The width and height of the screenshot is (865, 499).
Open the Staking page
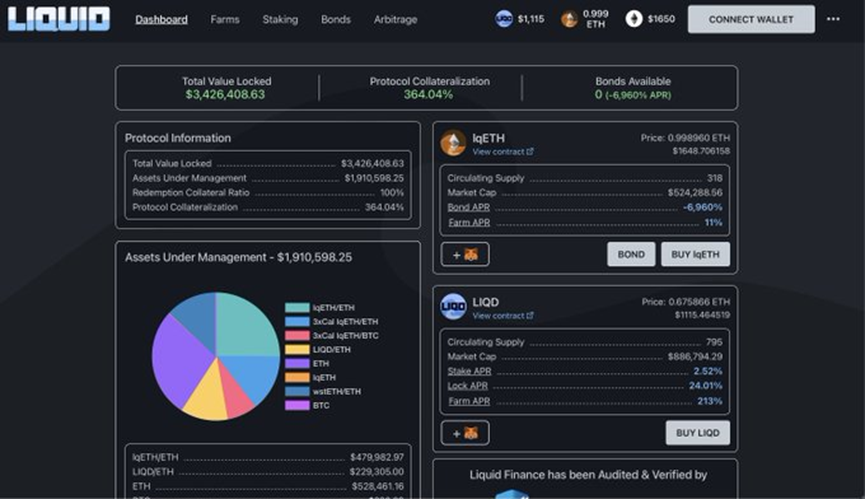point(280,19)
